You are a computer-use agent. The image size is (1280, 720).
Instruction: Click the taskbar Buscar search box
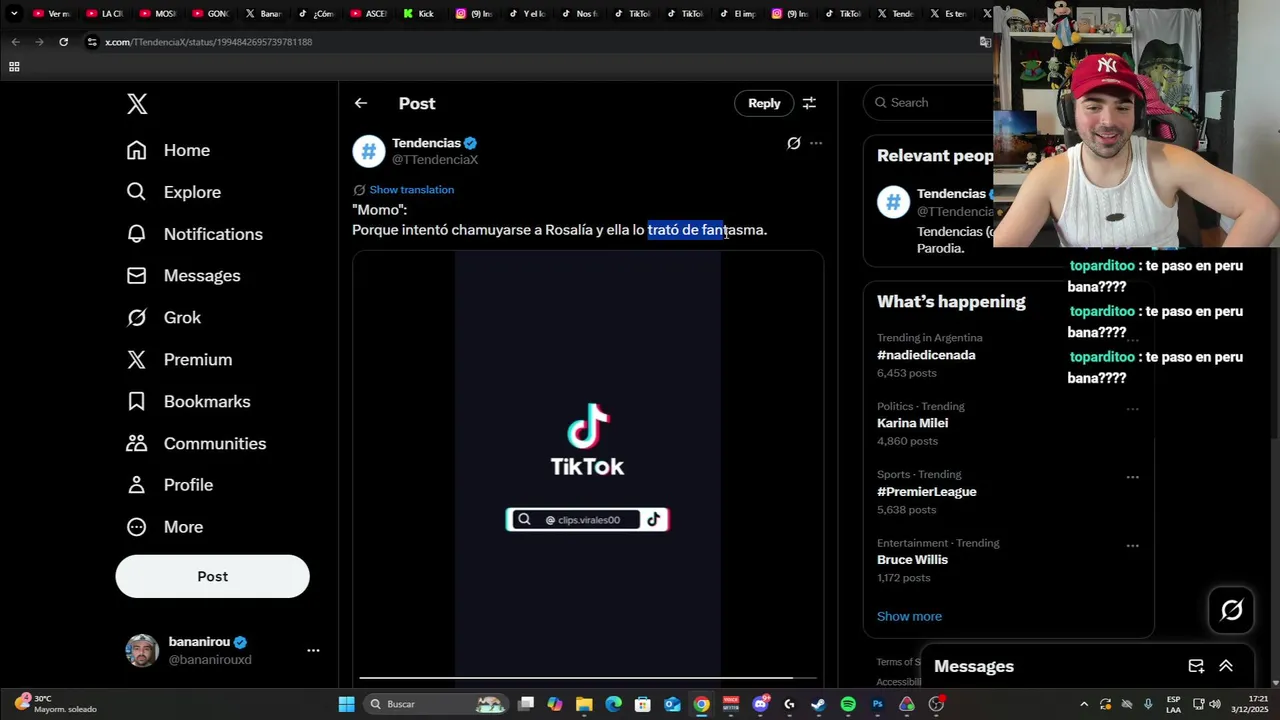pyautogui.click(x=436, y=704)
